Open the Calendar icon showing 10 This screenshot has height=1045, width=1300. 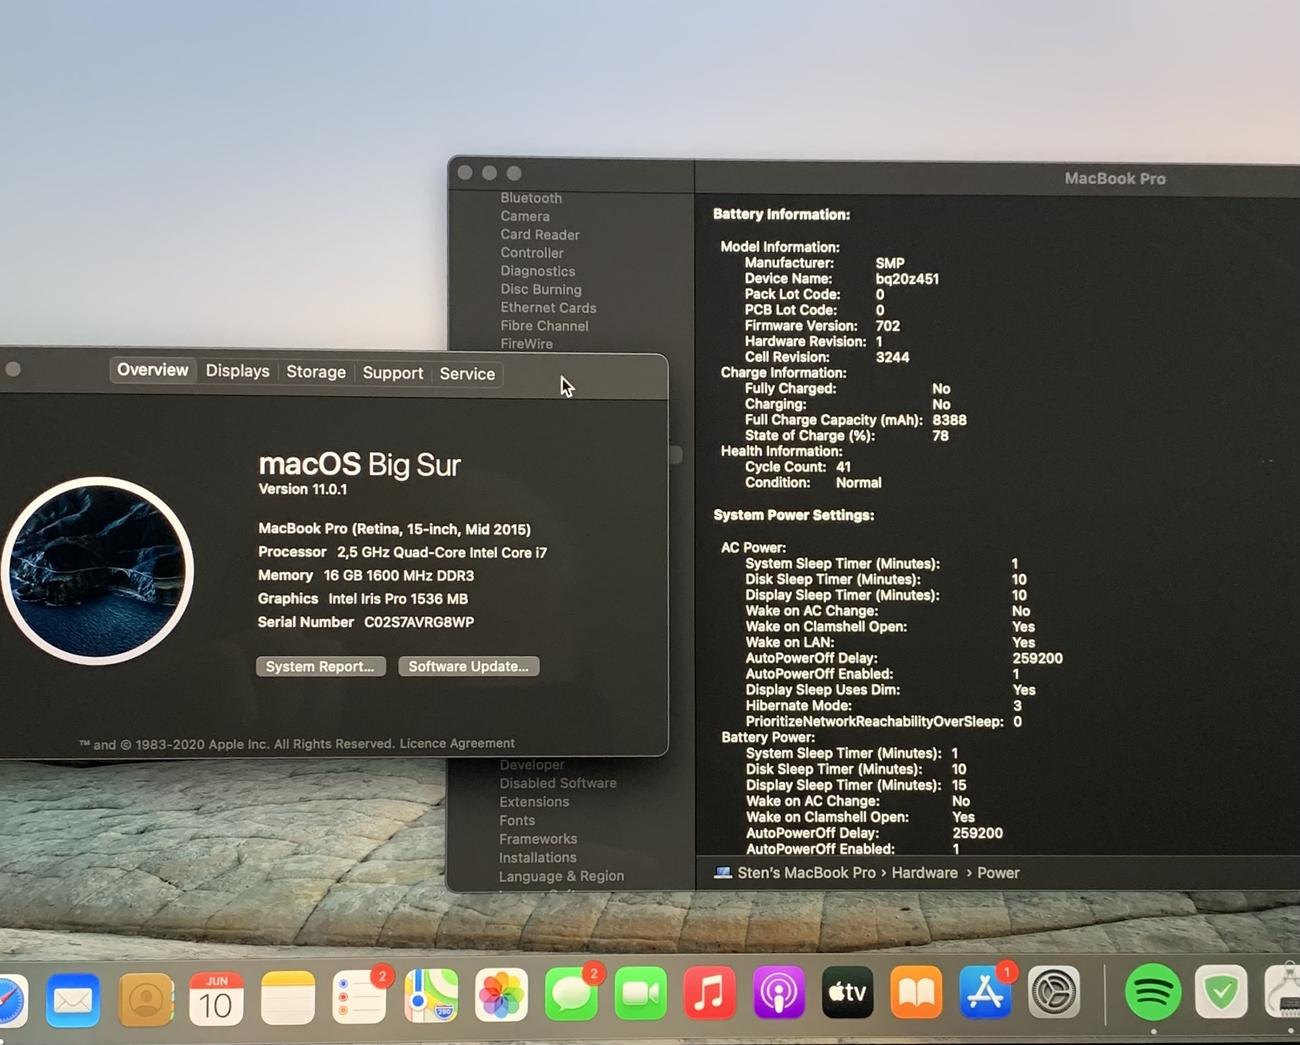(216, 998)
